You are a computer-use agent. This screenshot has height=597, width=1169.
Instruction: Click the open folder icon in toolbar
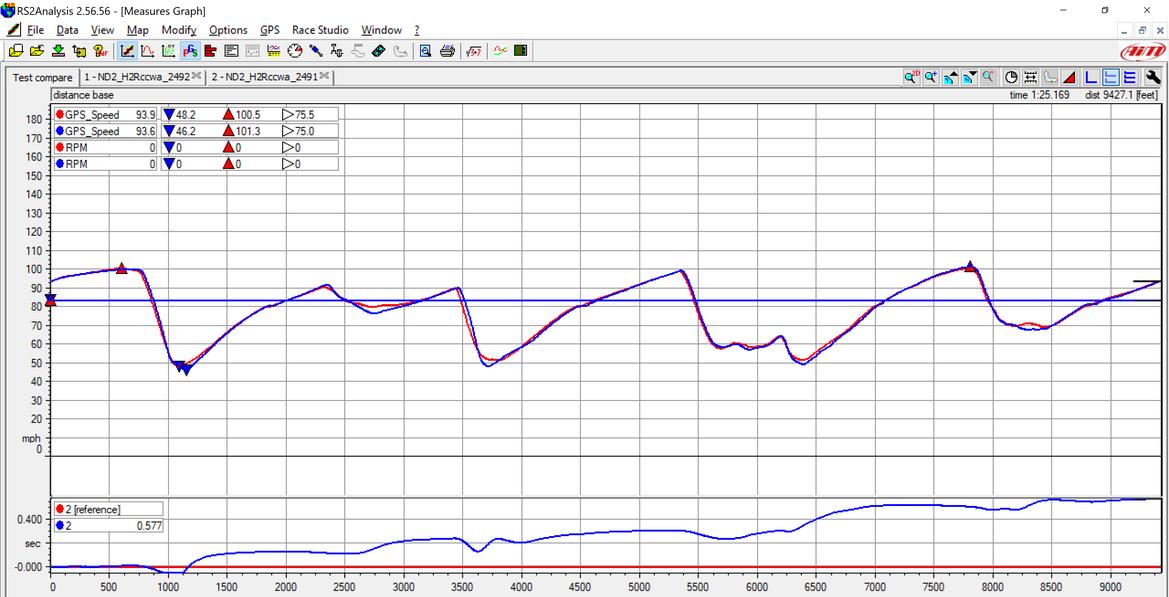pyautogui.click(x=36, y=51)
